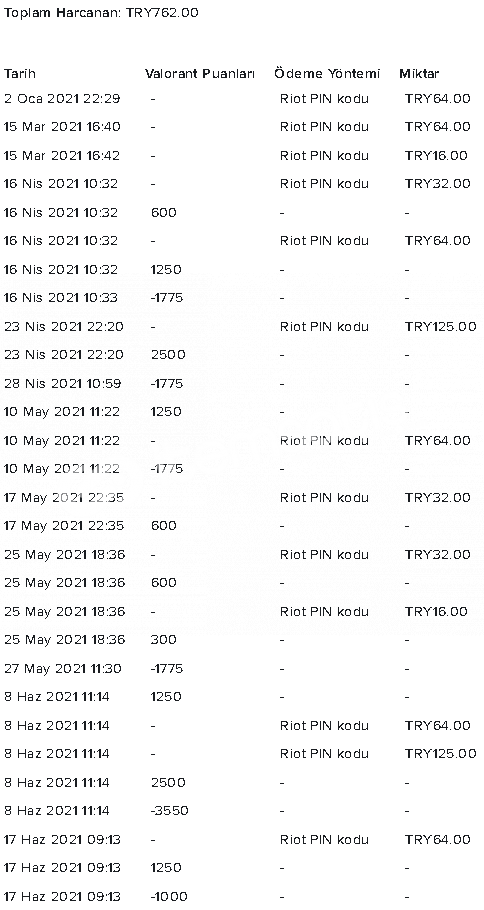Select the Tarih column header

pyautogui.click(x=20, y=74)
